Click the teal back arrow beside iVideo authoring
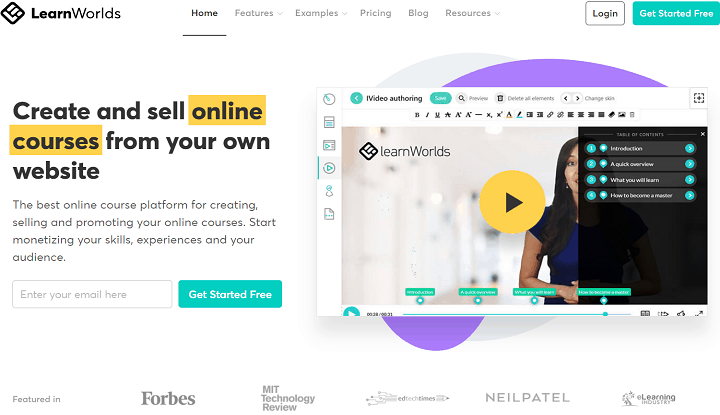 (x=356, y=98)
